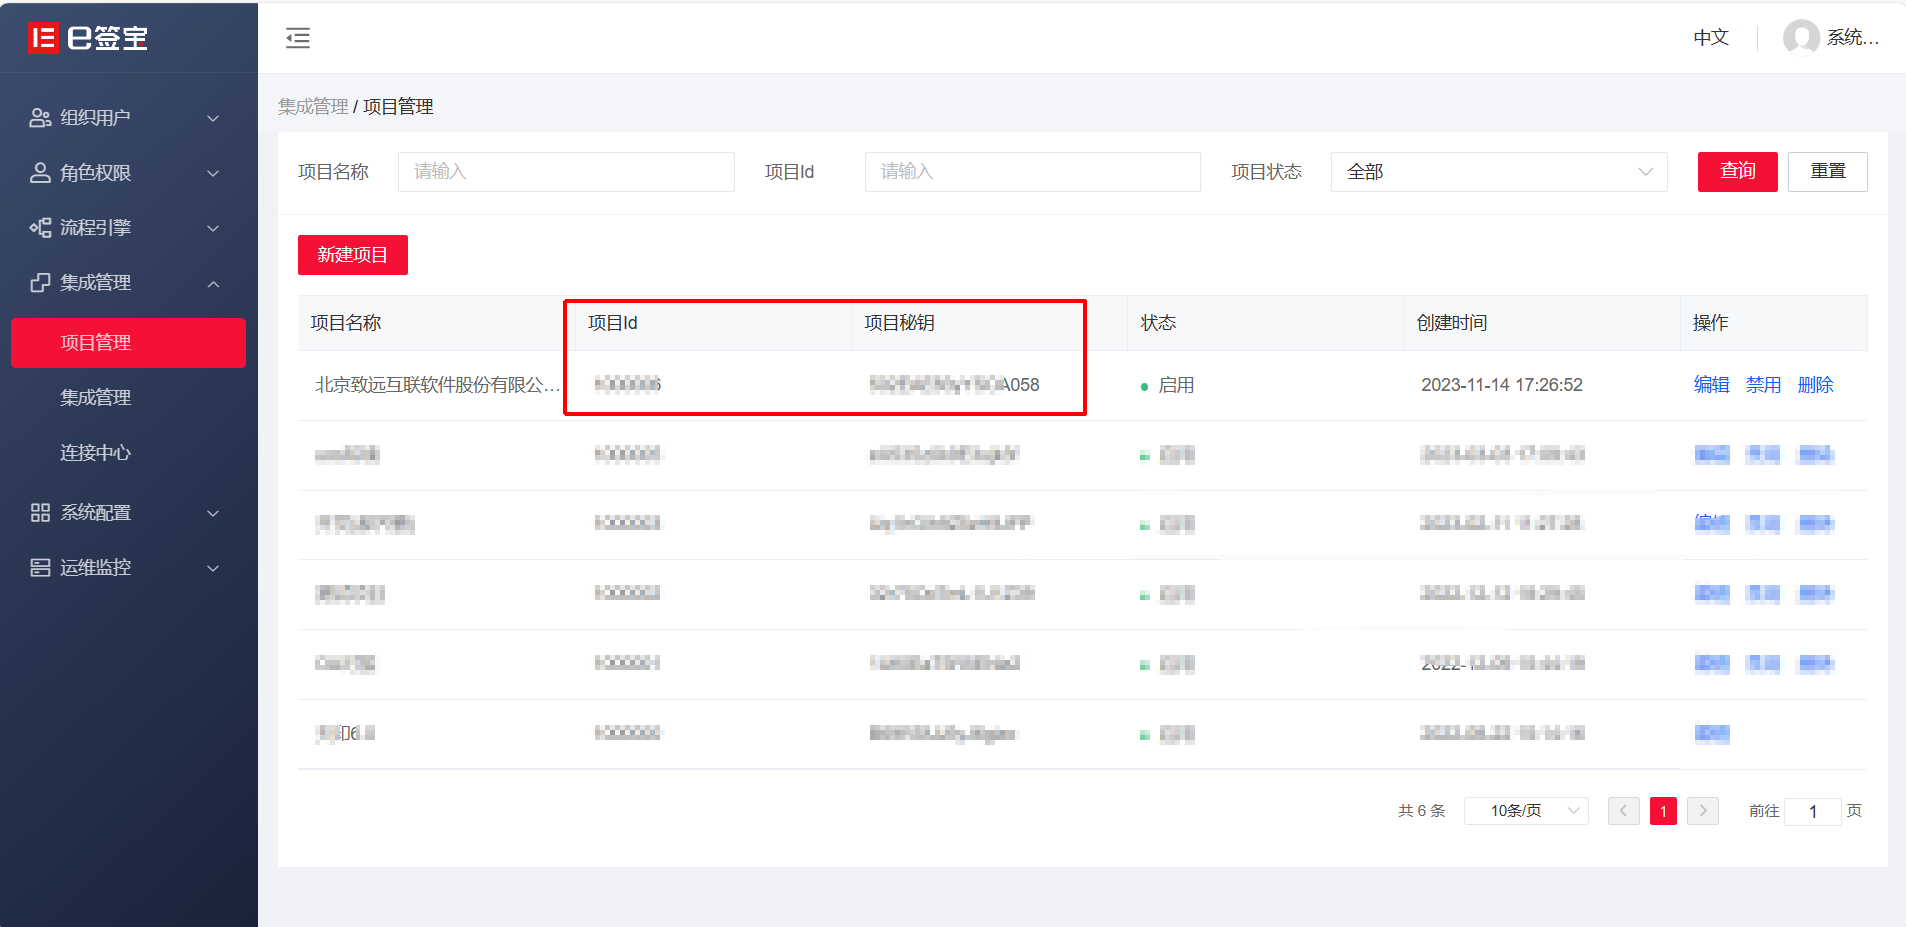Click the 新建项目 button

[352, 255]
